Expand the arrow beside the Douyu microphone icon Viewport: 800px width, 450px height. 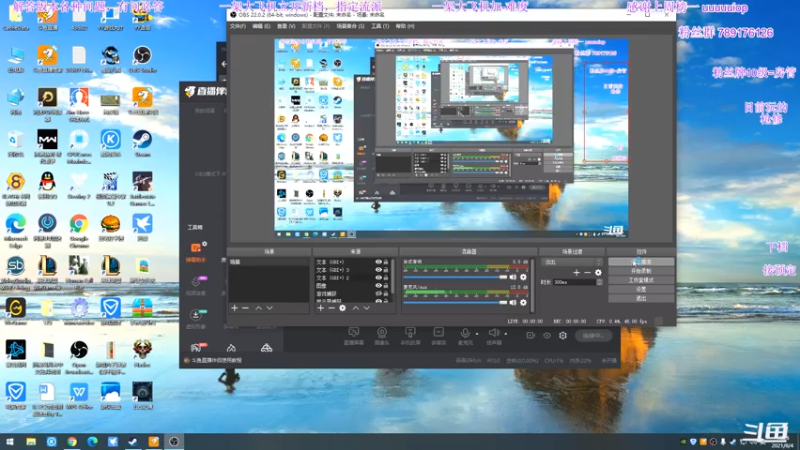pyautogui.click(x=477, y=334)
